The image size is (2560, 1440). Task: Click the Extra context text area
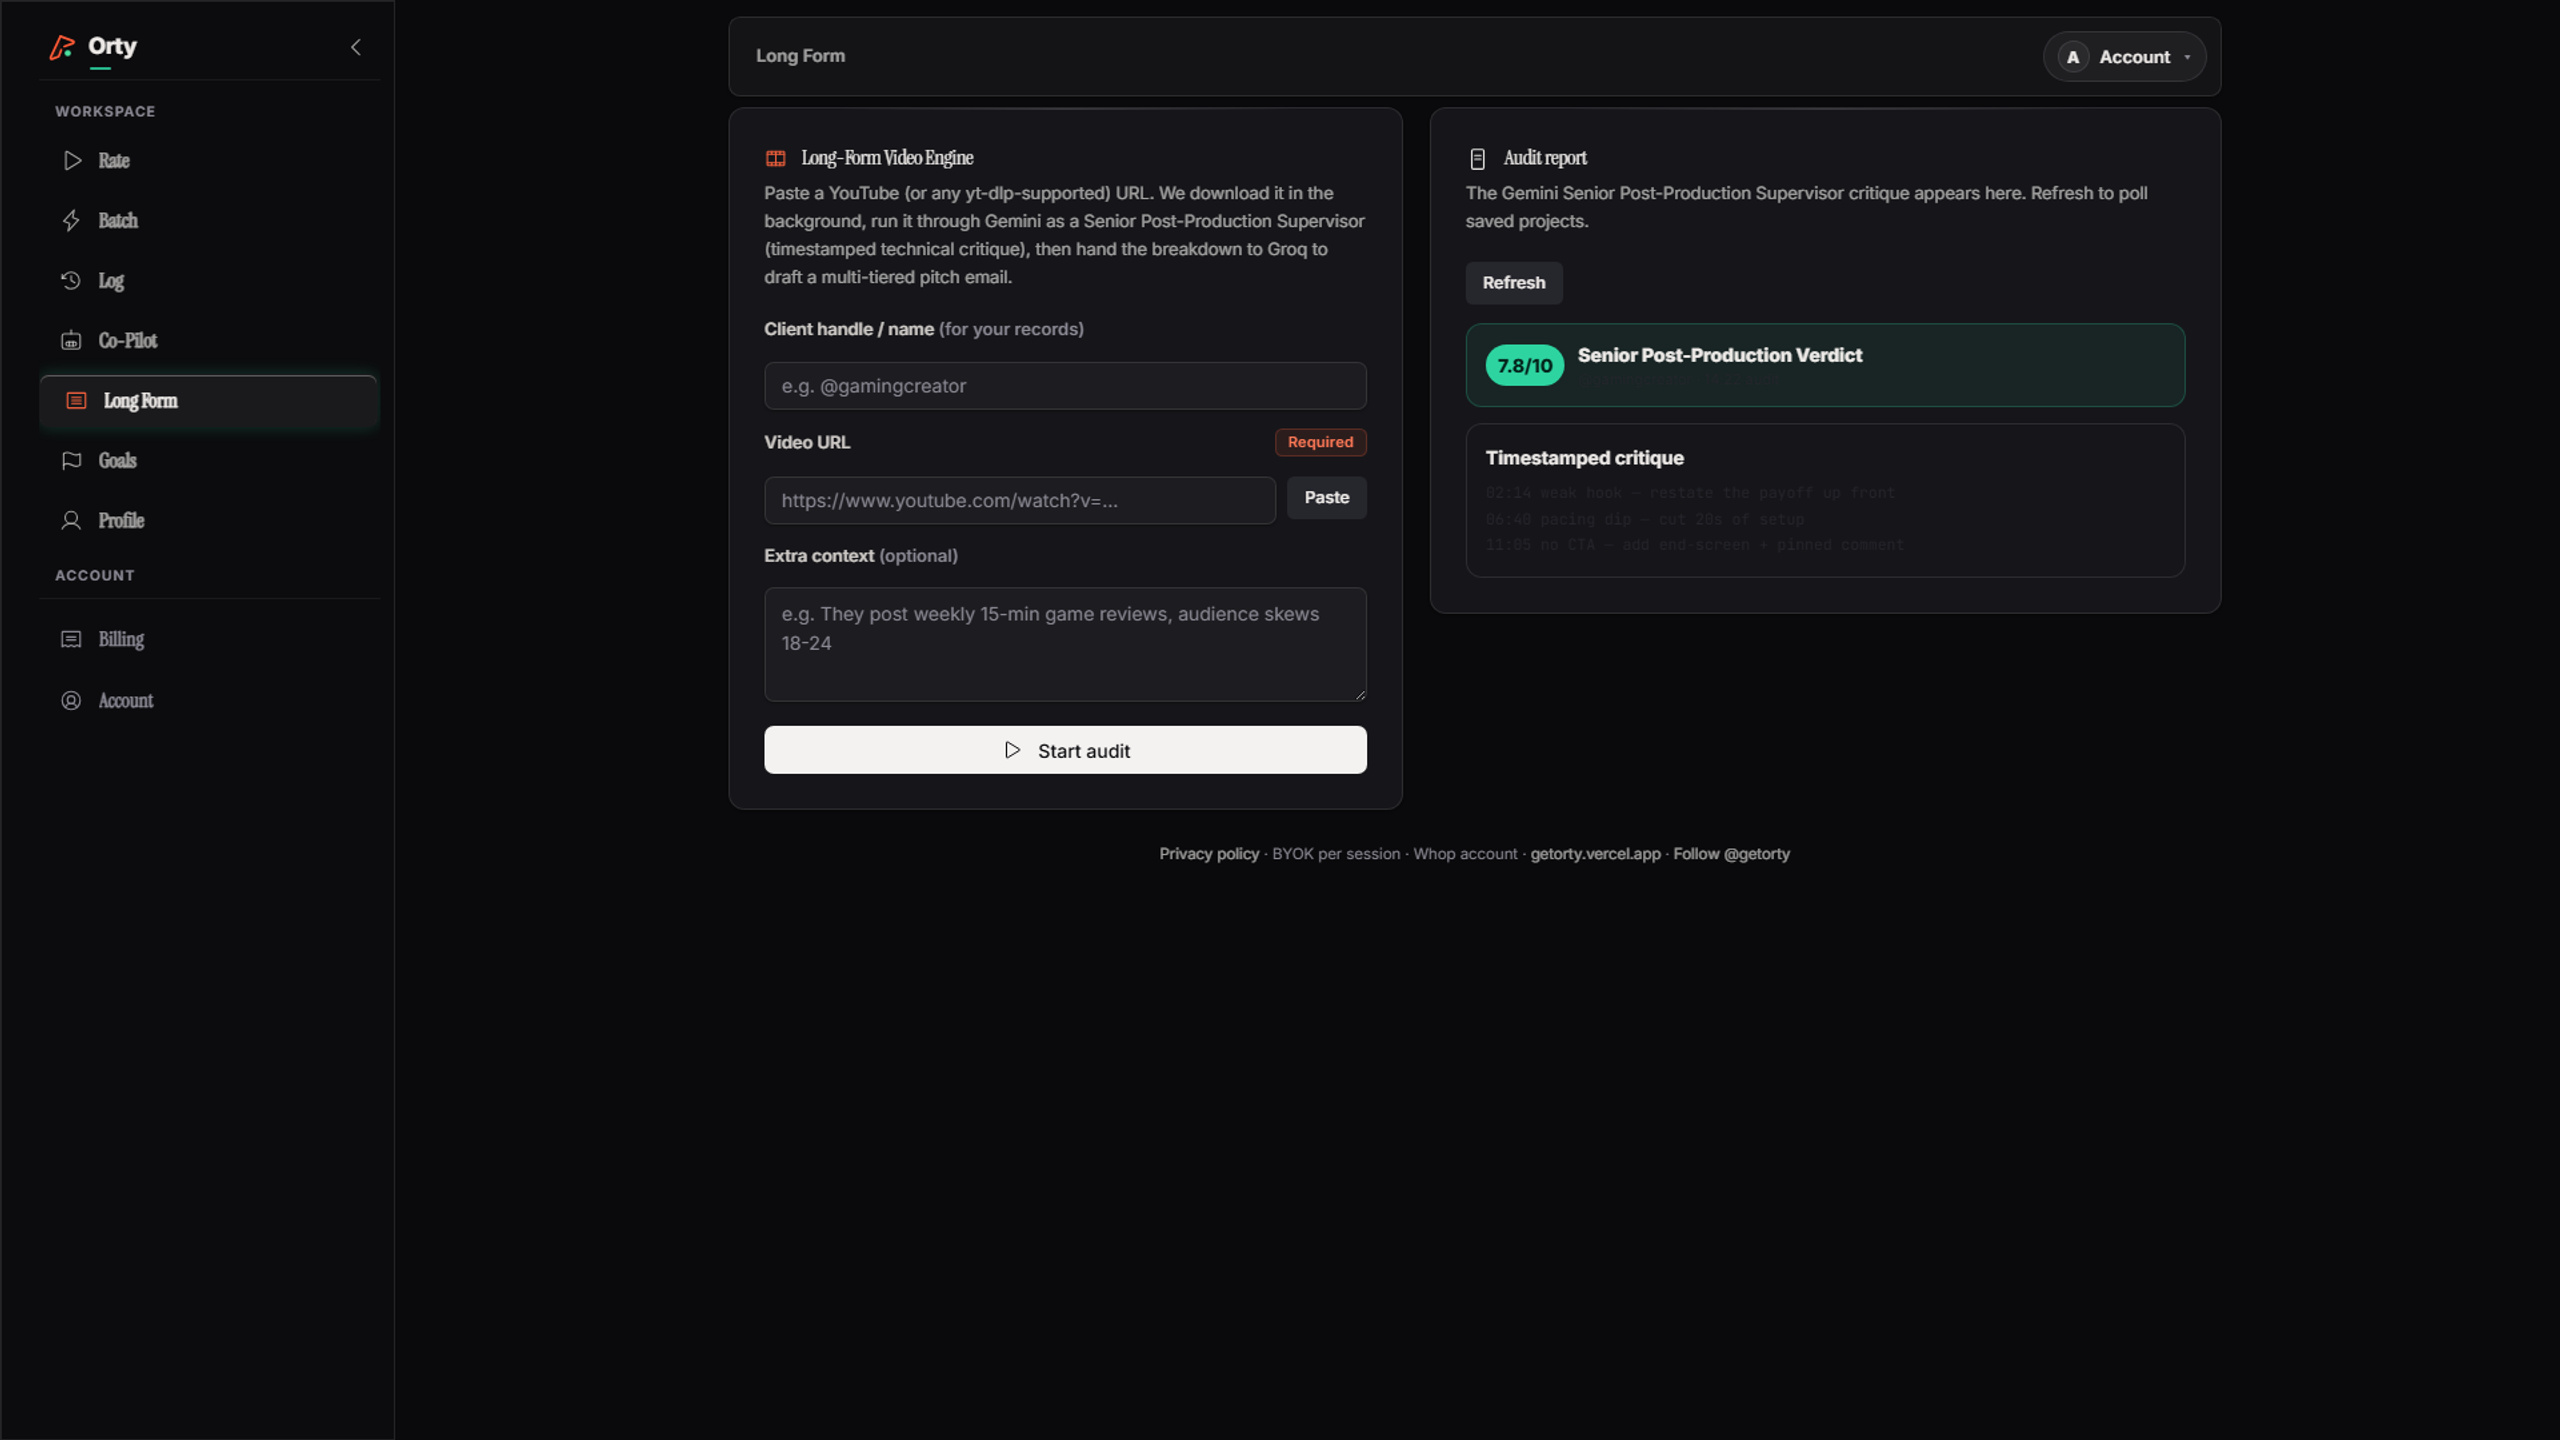pos(1065,644)
